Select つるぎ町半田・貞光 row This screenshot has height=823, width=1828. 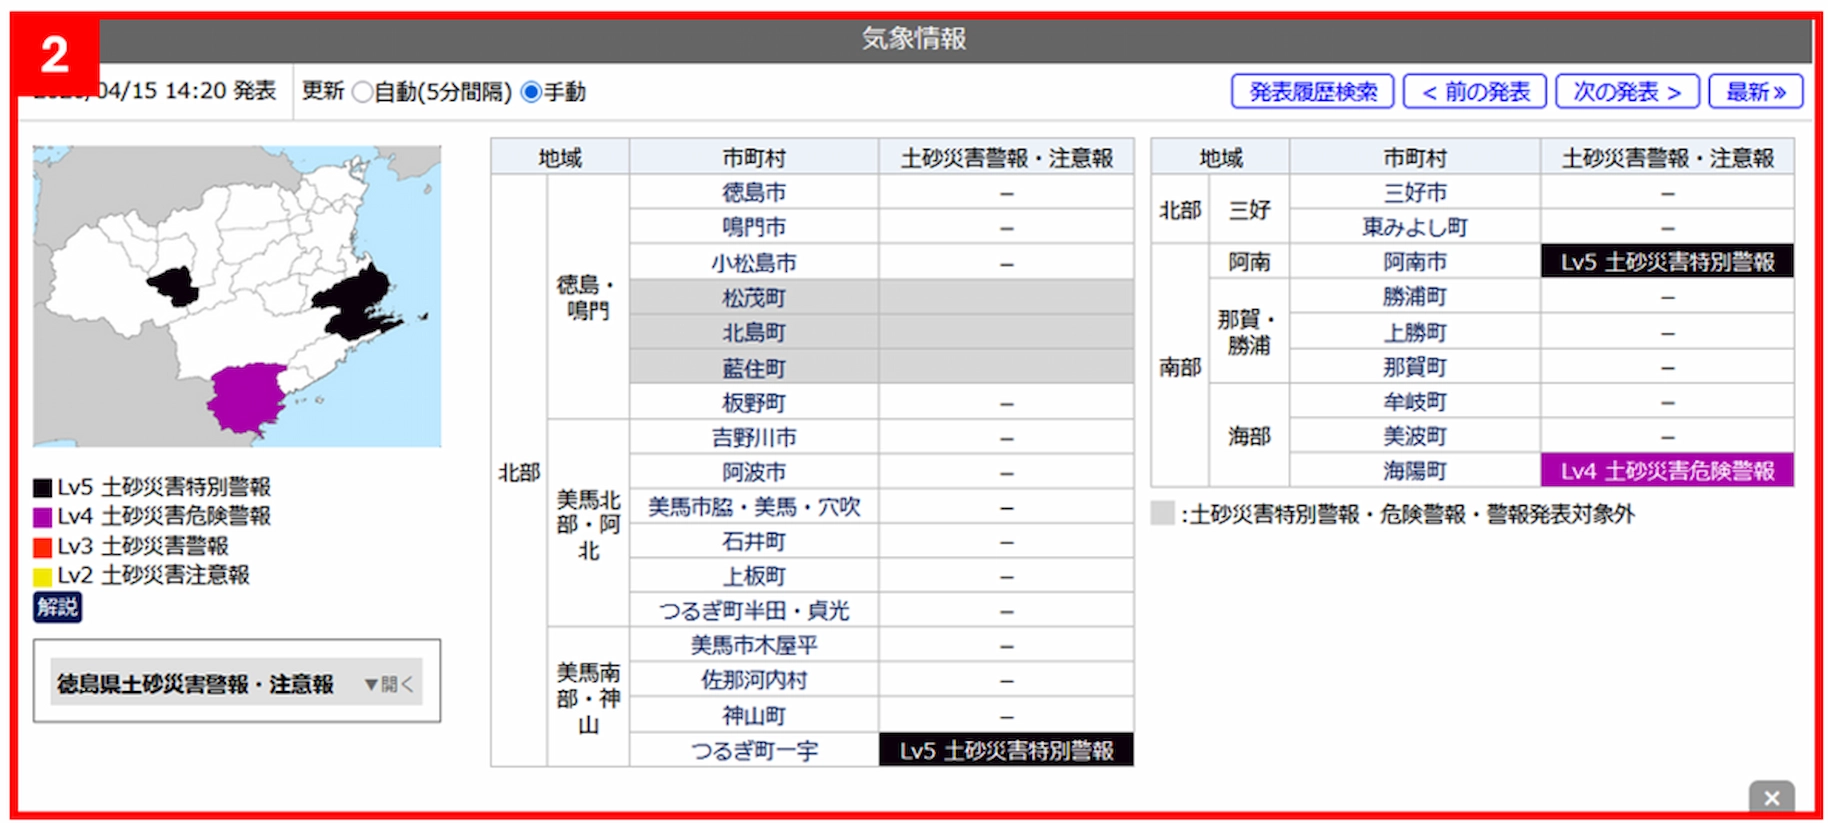pos(881,610)
